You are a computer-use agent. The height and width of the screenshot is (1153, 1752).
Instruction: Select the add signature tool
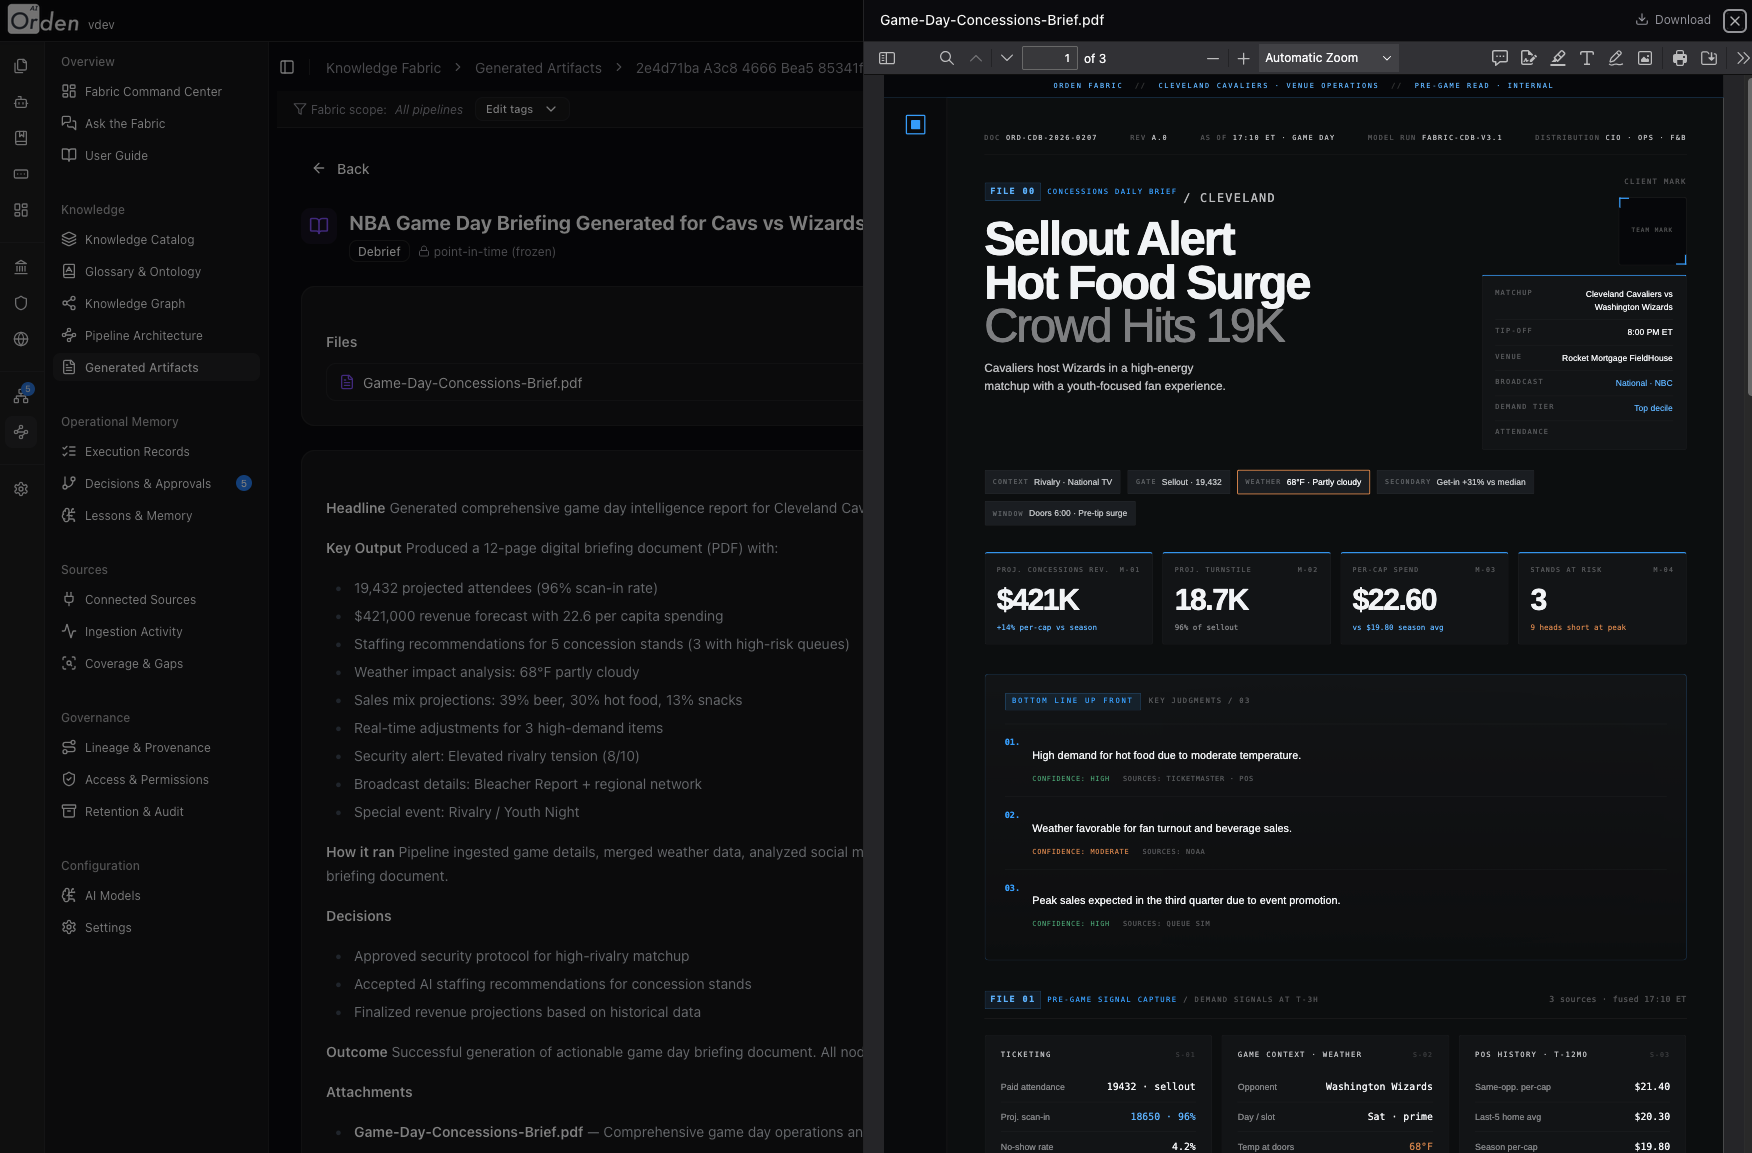click(1529, 58)
